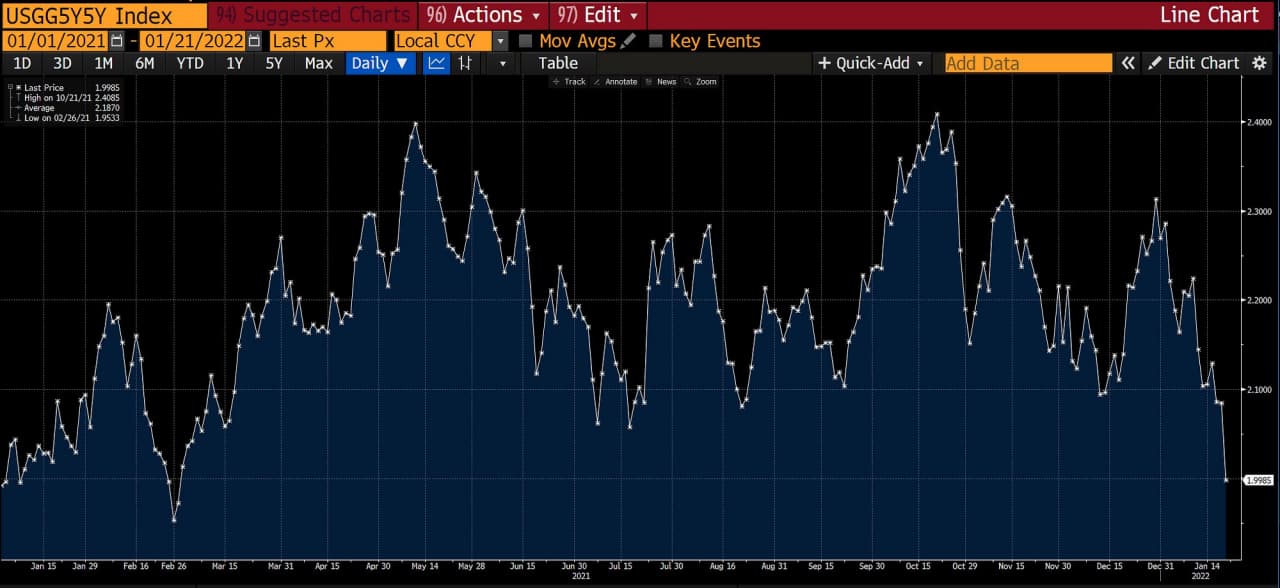
Task: Open chart settings gear icon
Action: (x=1259, y=63)
